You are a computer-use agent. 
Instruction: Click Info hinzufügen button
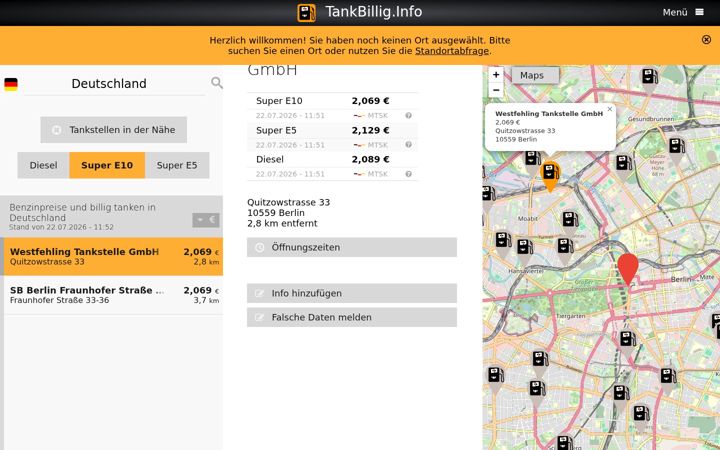point(352,293)
